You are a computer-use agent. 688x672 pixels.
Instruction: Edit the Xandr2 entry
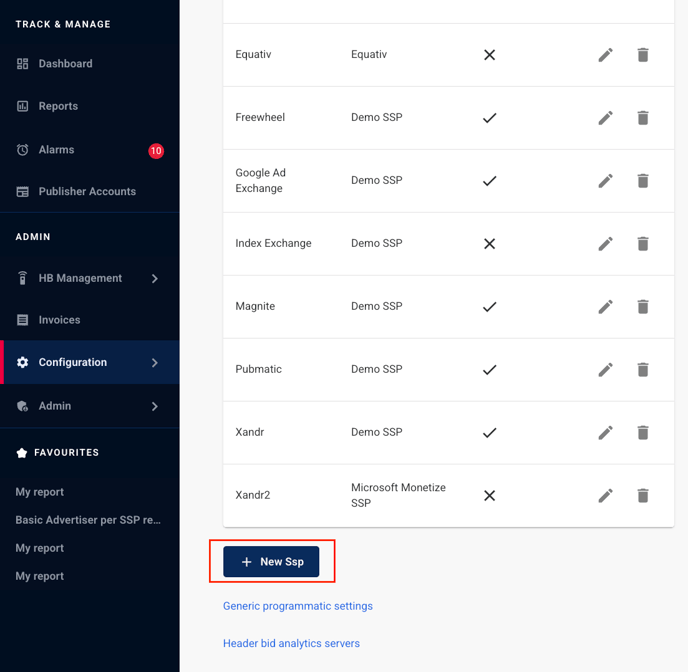[606, 496]
